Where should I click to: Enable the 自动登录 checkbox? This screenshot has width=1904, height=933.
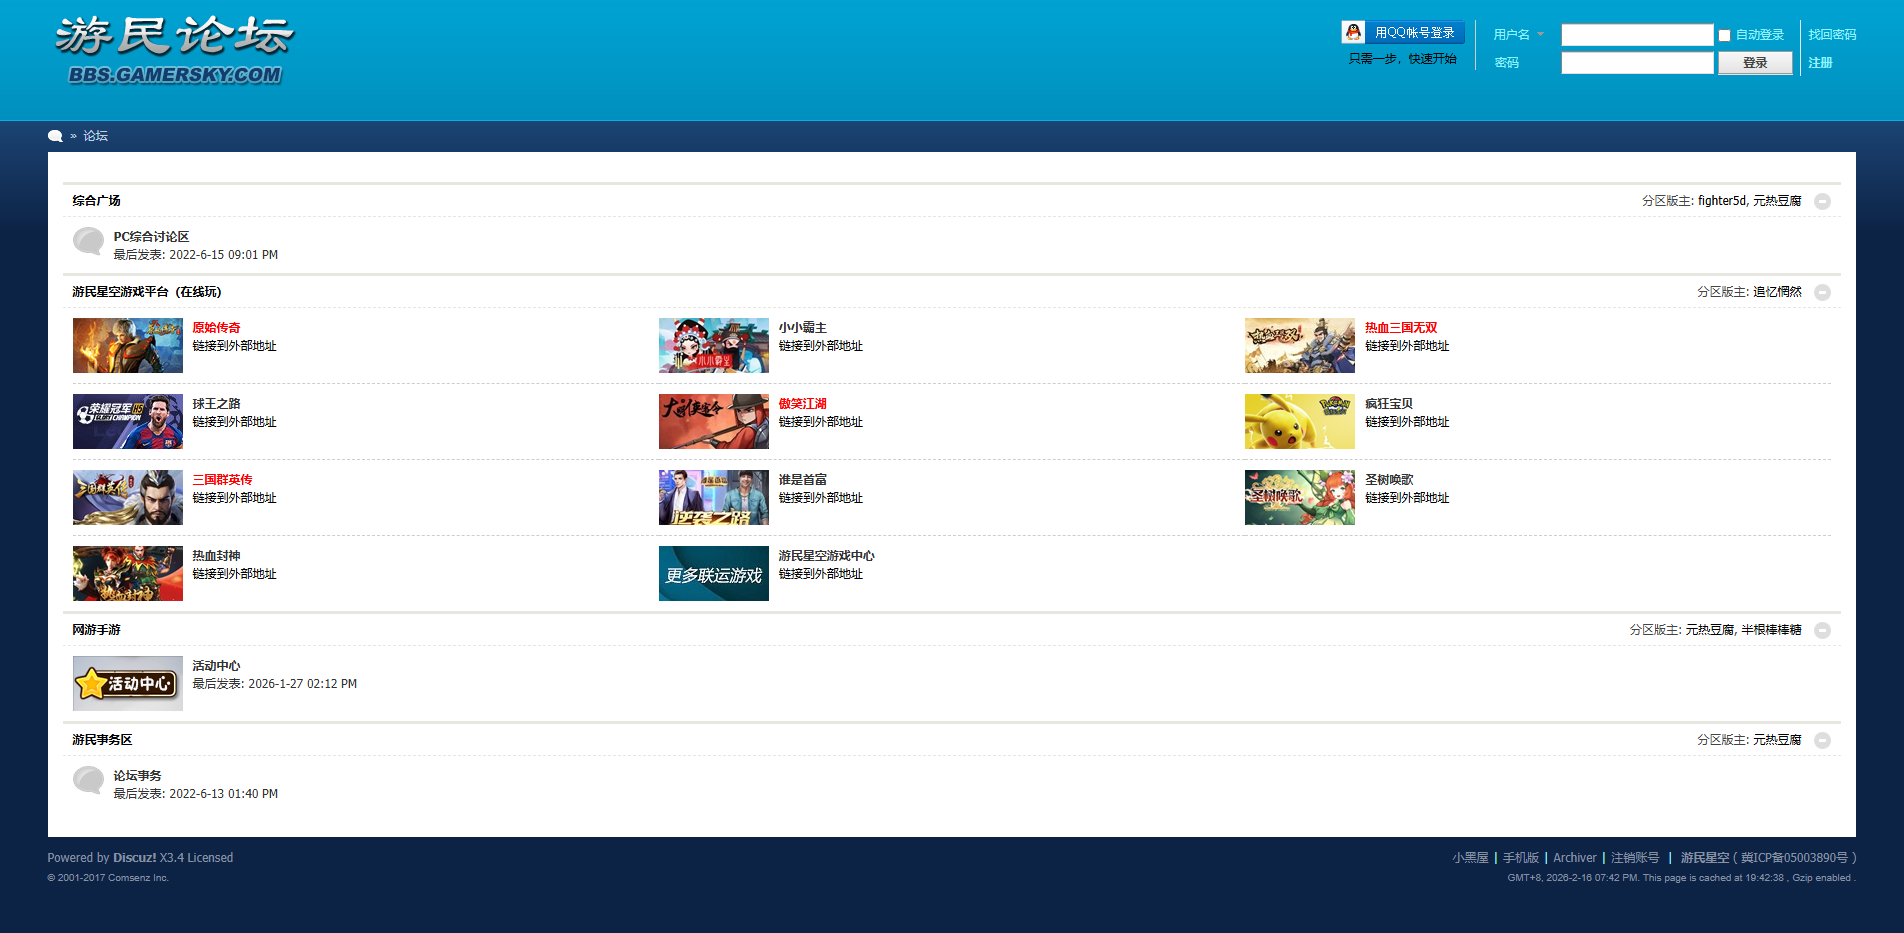tap(1724, 35)
